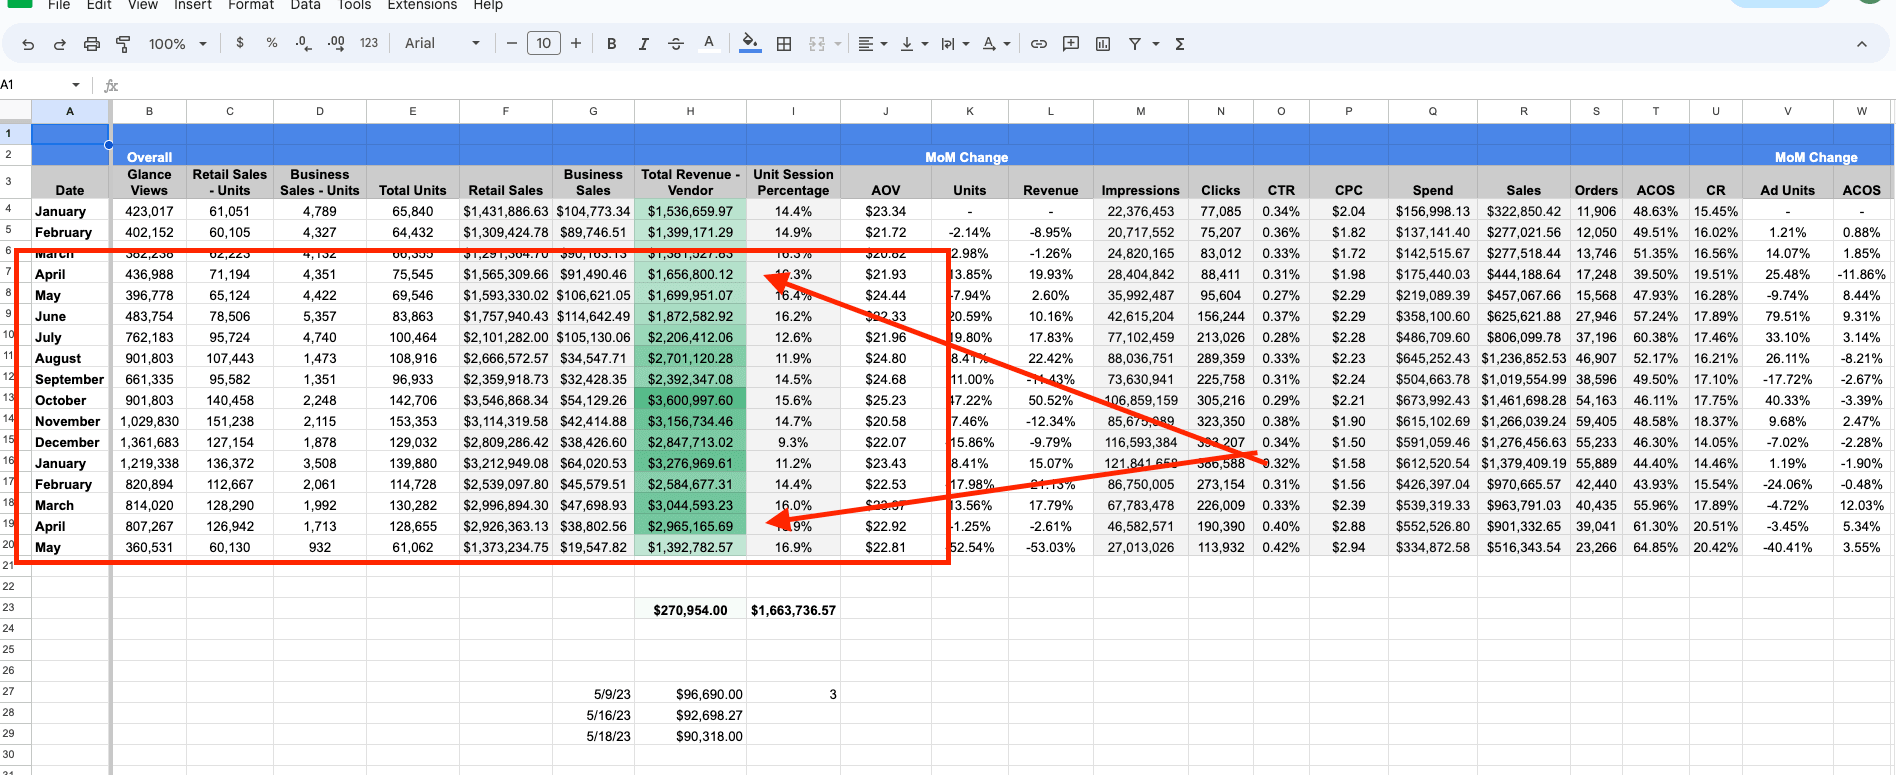
Task: Insert a chart from the toolbar
Action: [1103, 44]
